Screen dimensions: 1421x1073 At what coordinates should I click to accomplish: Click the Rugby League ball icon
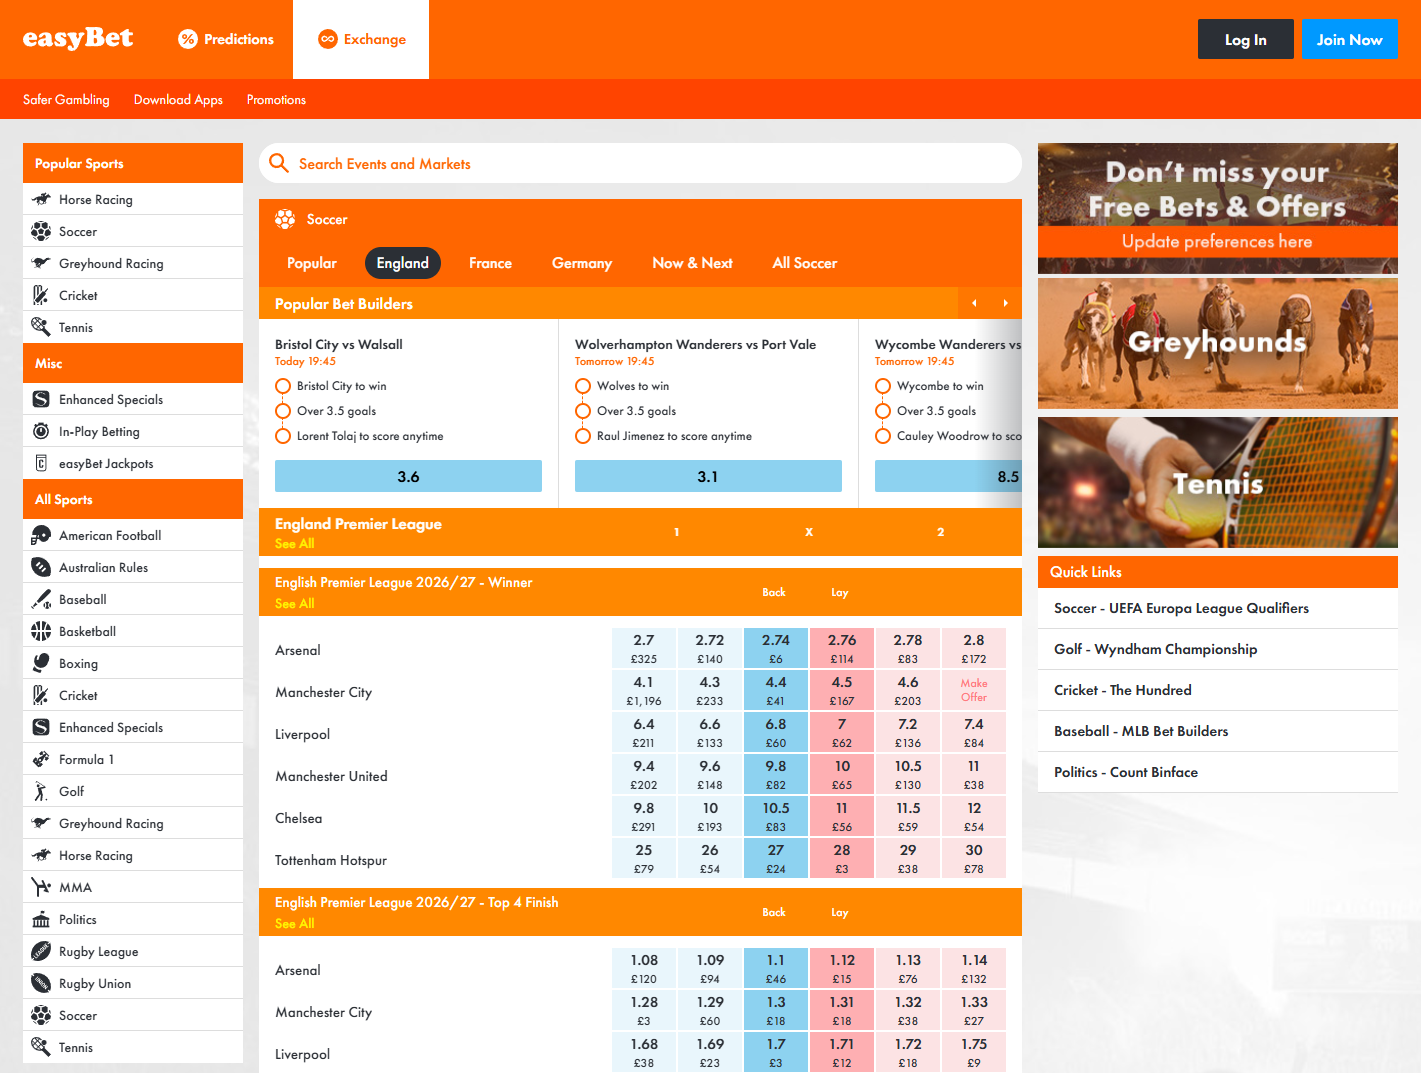[x=41, y=951]
